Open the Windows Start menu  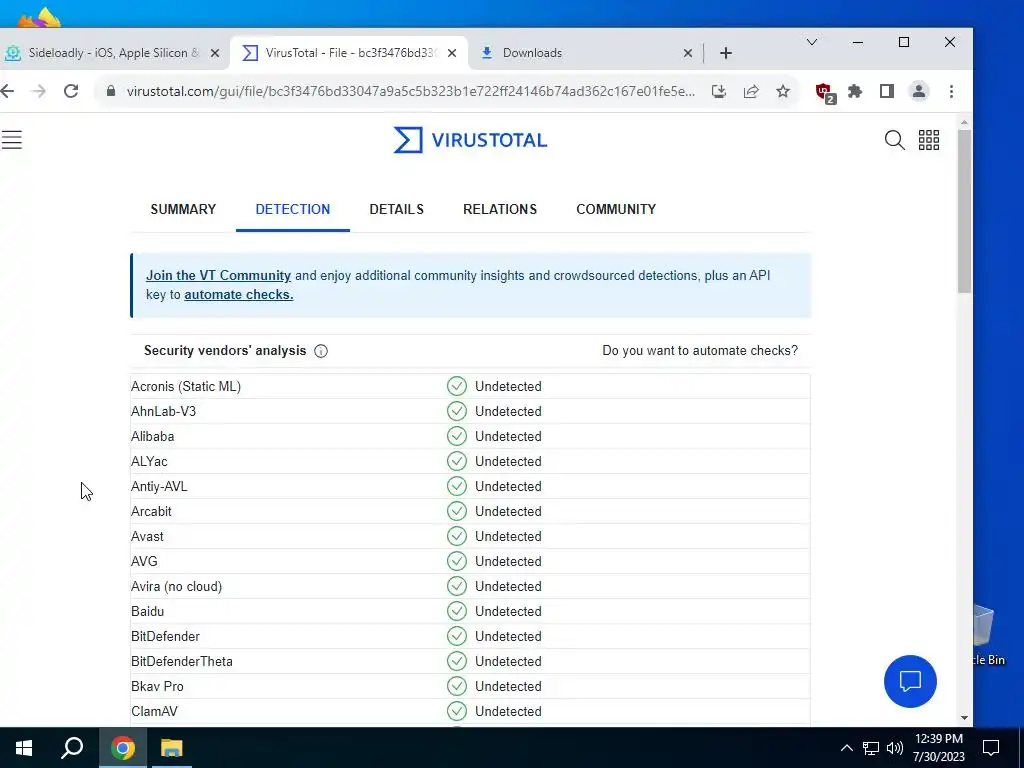pos(24,748)
